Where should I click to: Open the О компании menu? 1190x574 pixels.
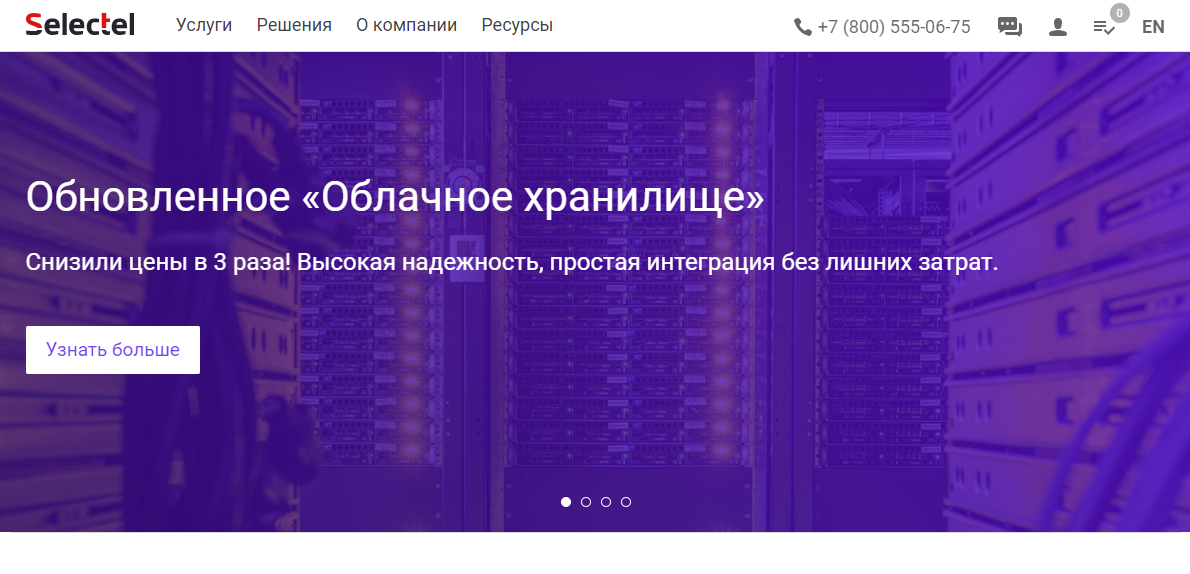[406, 25]
